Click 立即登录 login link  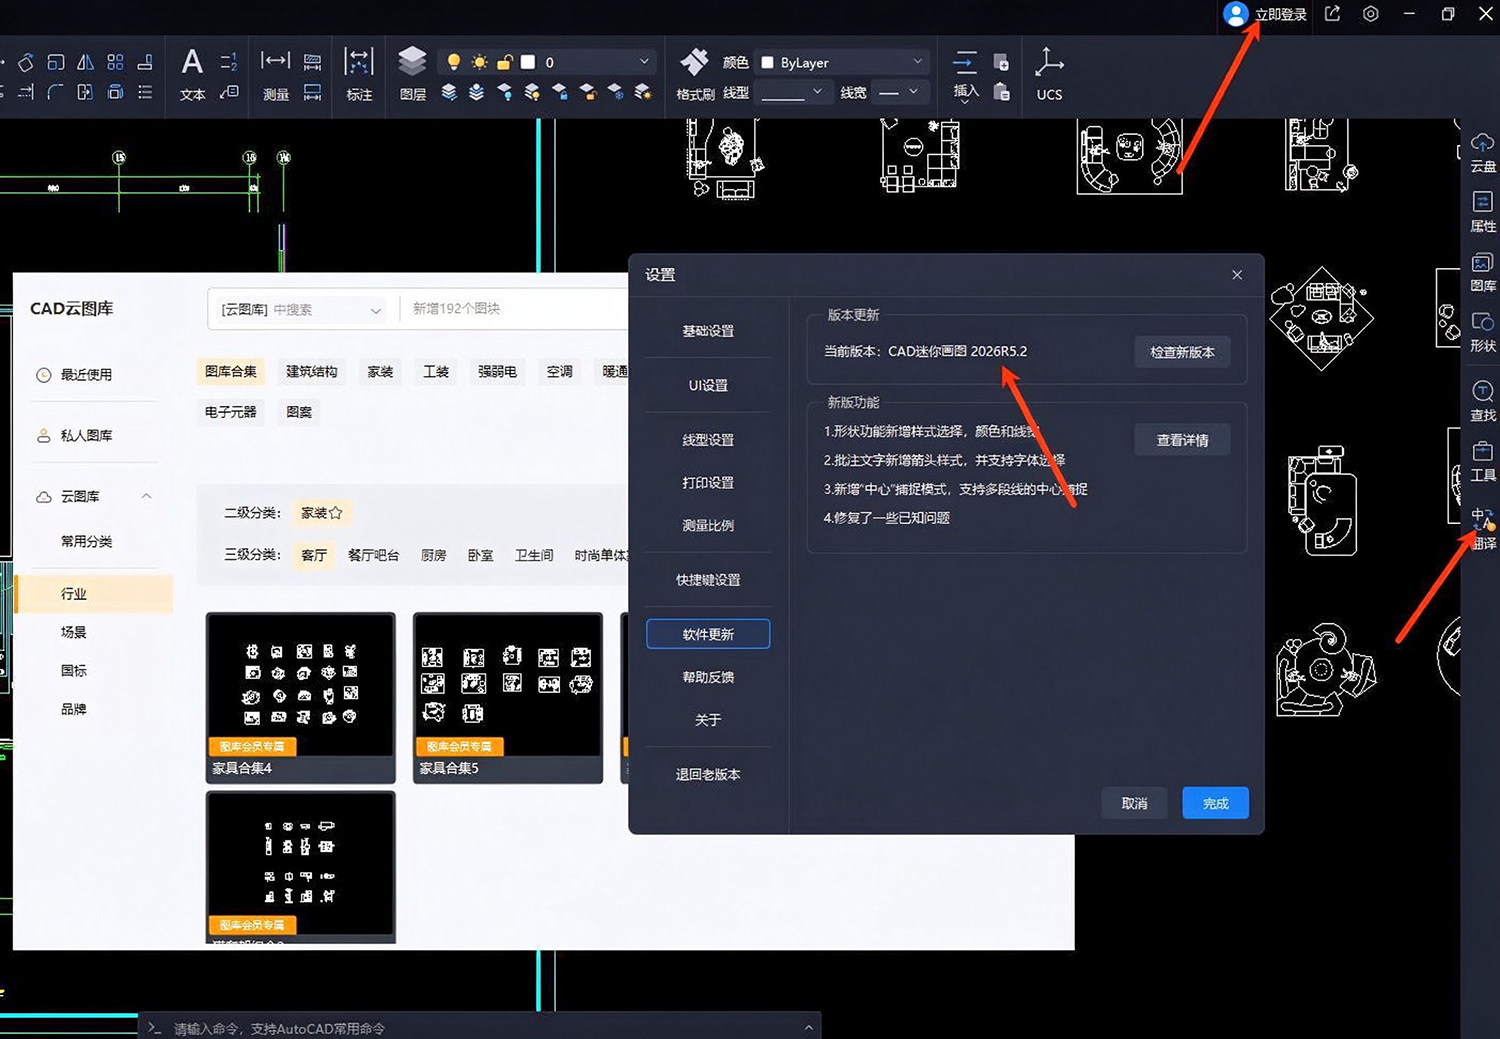click(x=1281, y=15)
